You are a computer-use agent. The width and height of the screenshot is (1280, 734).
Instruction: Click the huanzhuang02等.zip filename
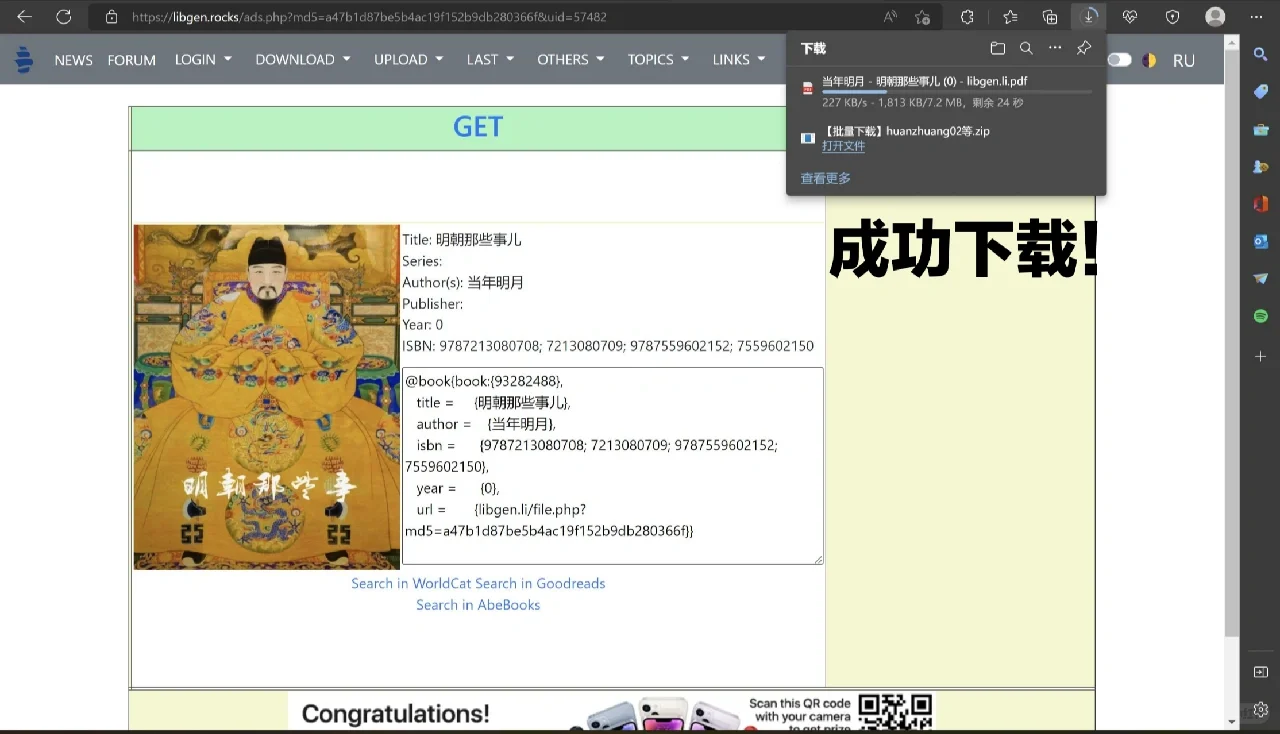[x=906, y=131]
